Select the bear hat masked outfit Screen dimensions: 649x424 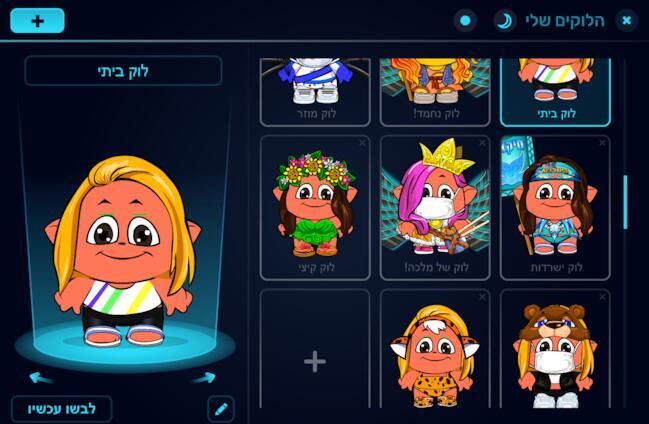pos(555,350)
